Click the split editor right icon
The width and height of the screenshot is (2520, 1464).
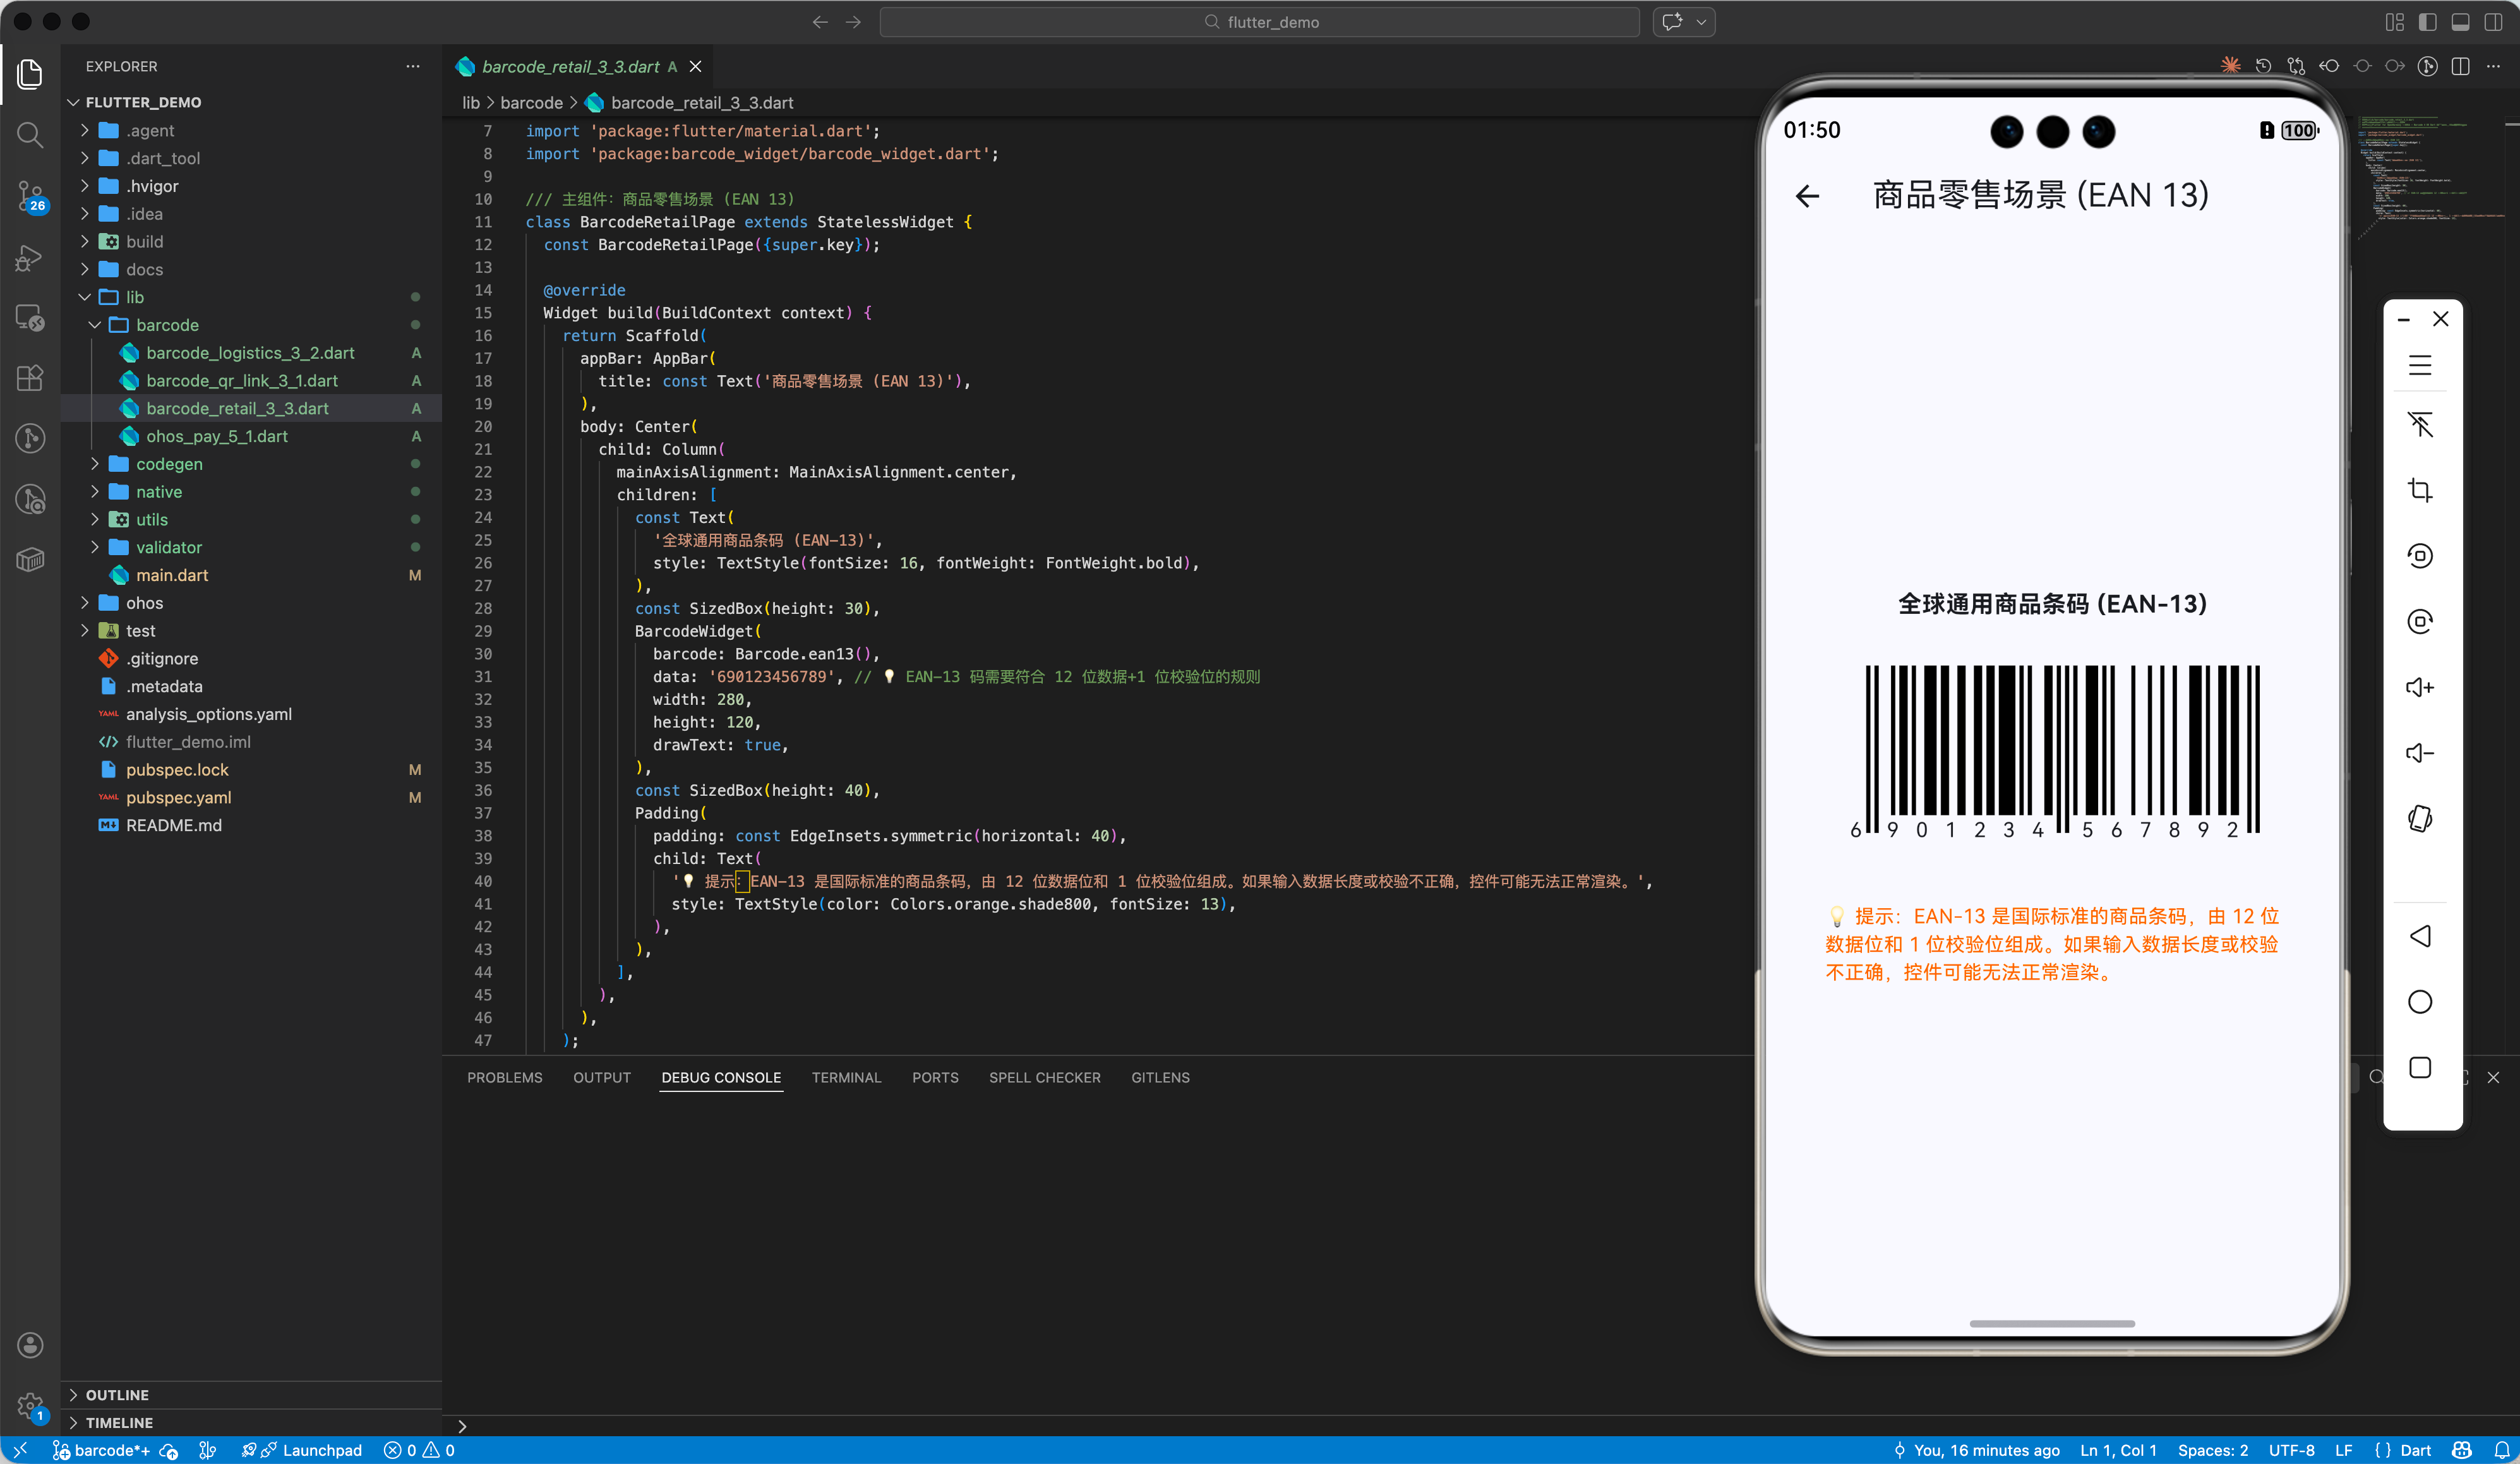(x=2461, y=66)
